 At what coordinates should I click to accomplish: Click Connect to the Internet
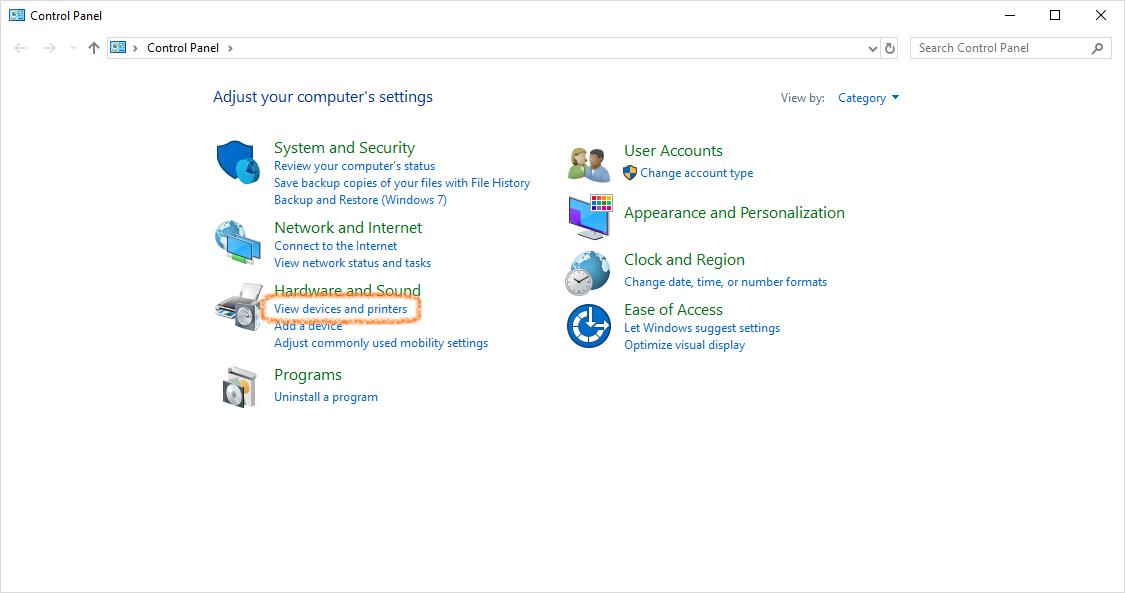click(x=335, y=245)
